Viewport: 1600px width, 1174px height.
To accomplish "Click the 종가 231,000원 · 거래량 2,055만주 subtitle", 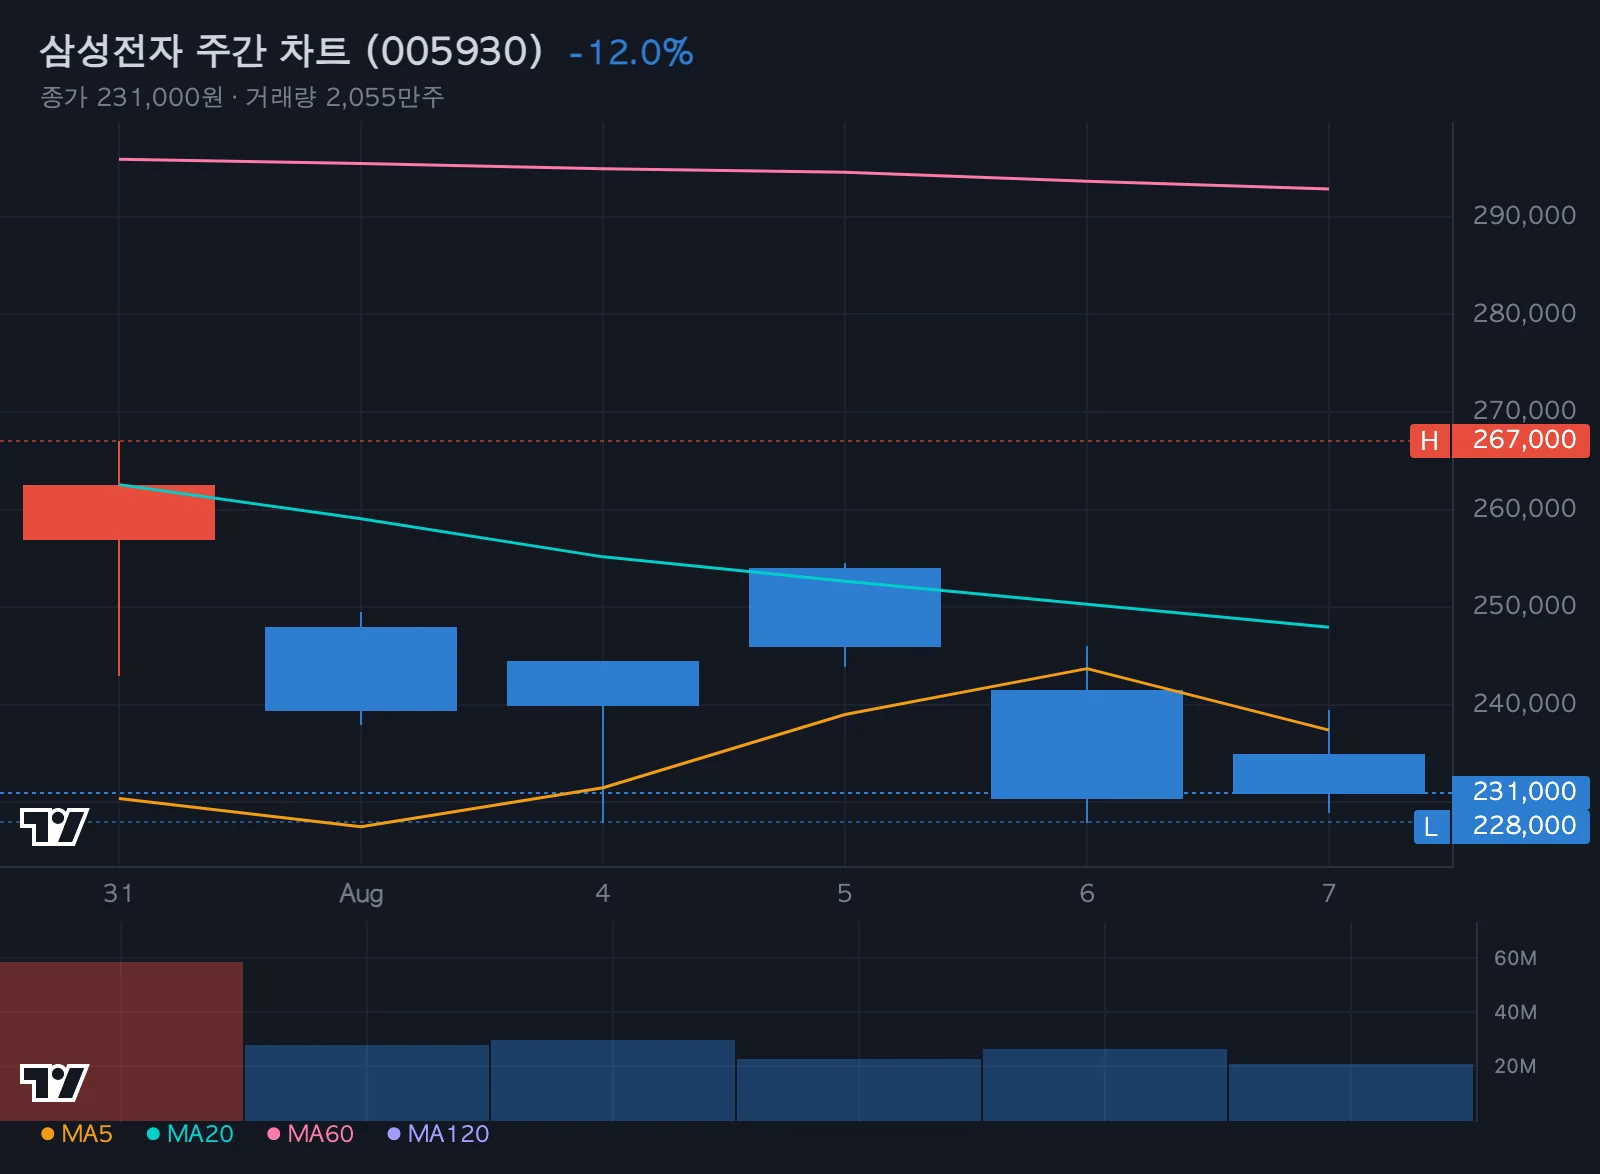I will pos(242,97).
